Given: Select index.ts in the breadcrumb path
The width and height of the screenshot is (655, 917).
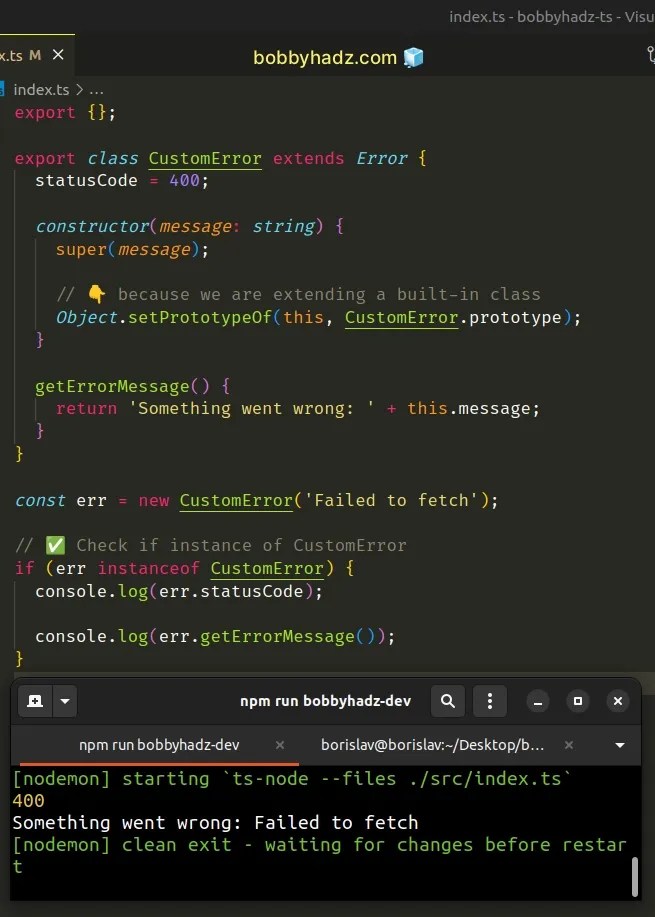Looking at the screenshot, I should [x=41, y=90].
